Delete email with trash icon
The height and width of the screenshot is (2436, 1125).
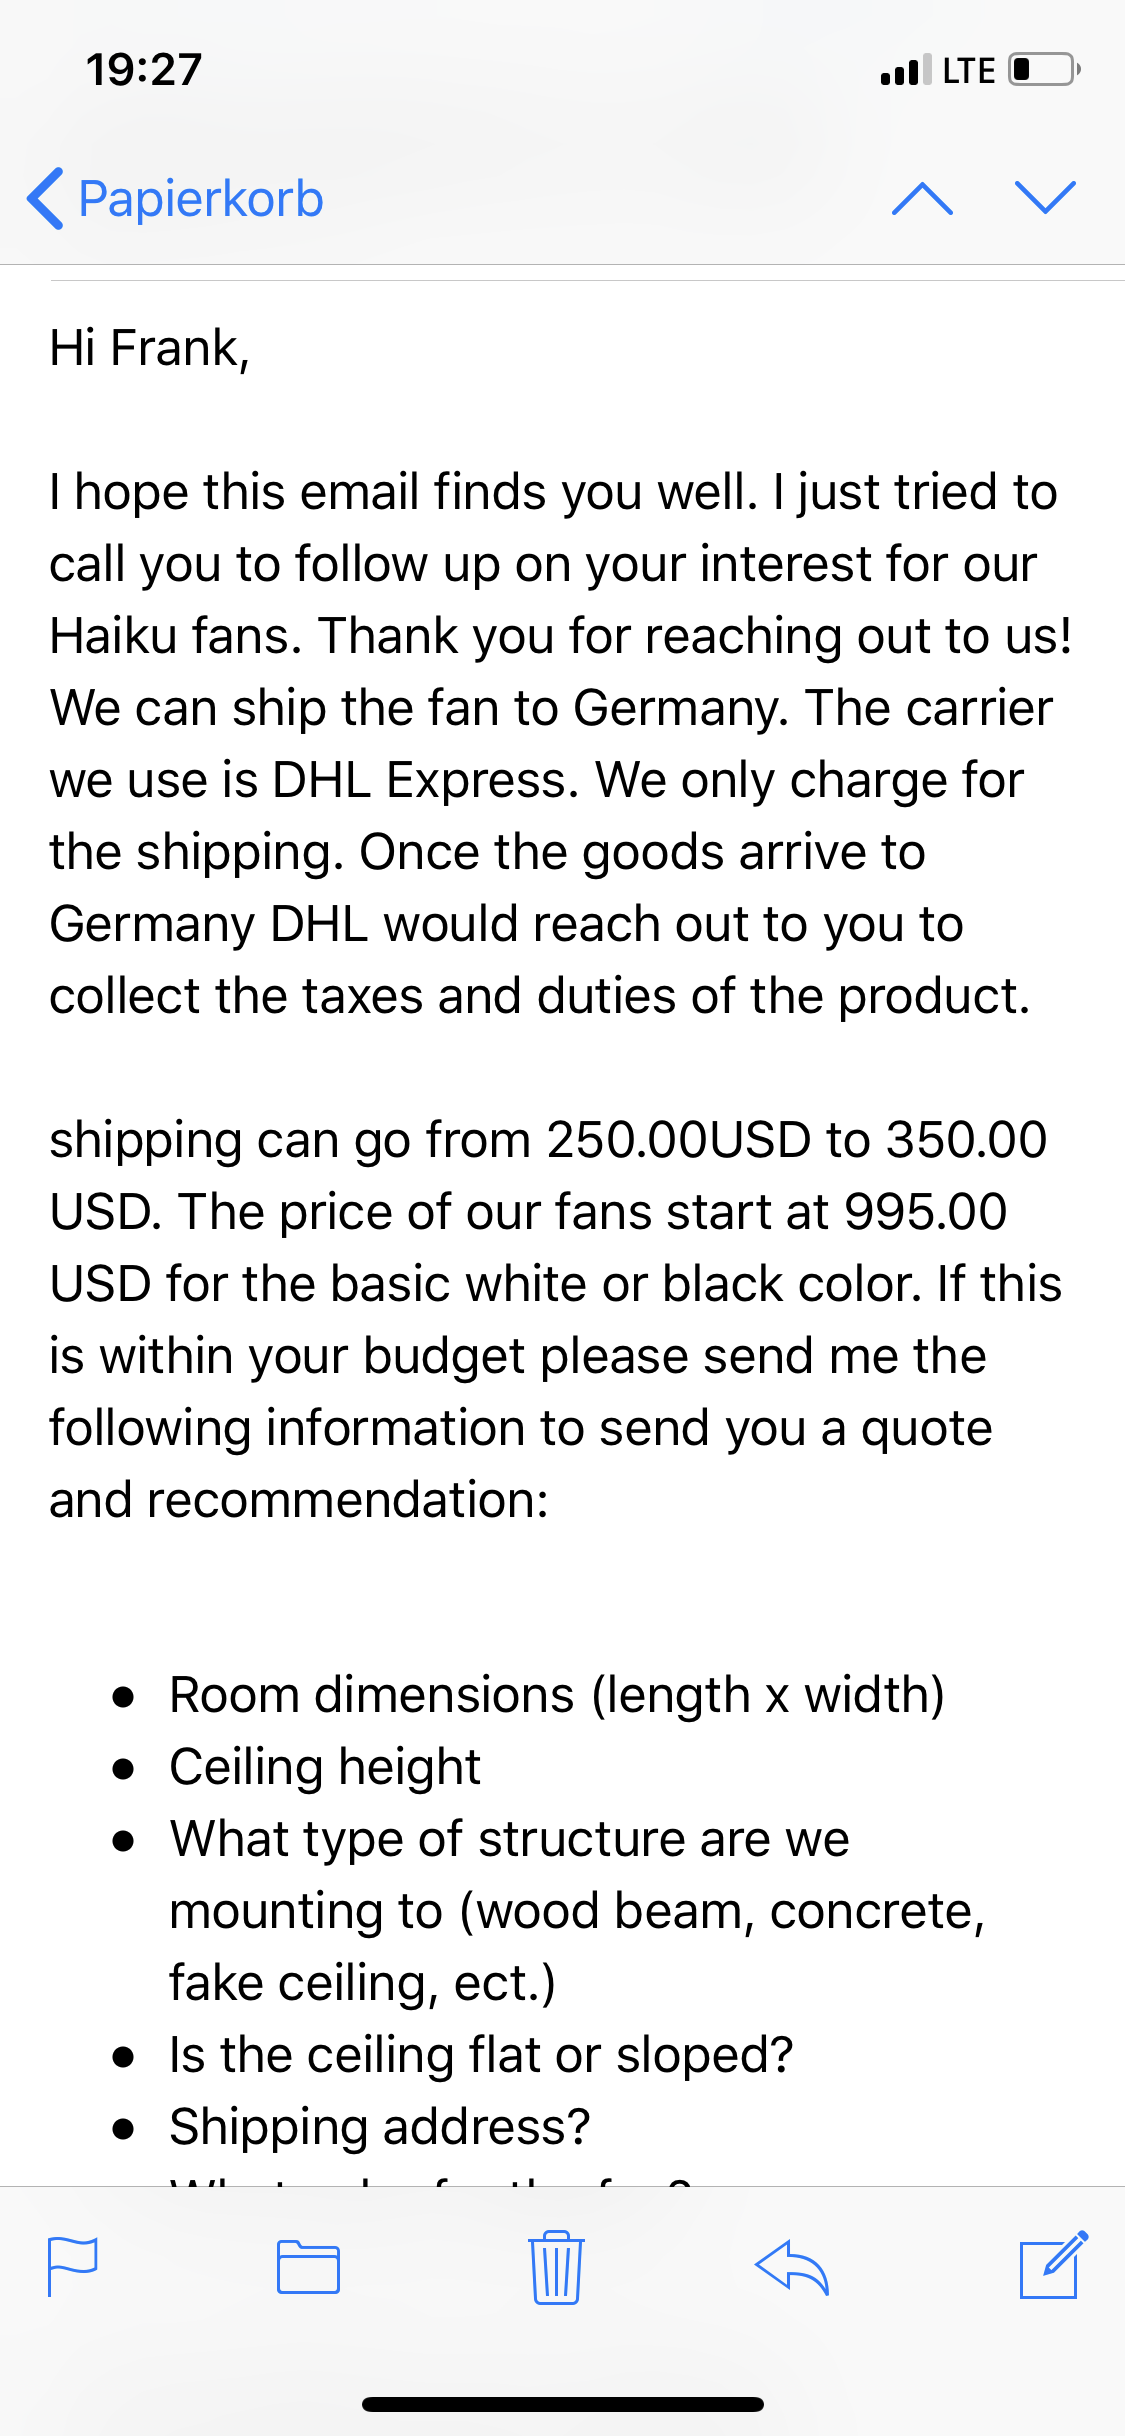pyautogui.click(x=556, y=2266)
